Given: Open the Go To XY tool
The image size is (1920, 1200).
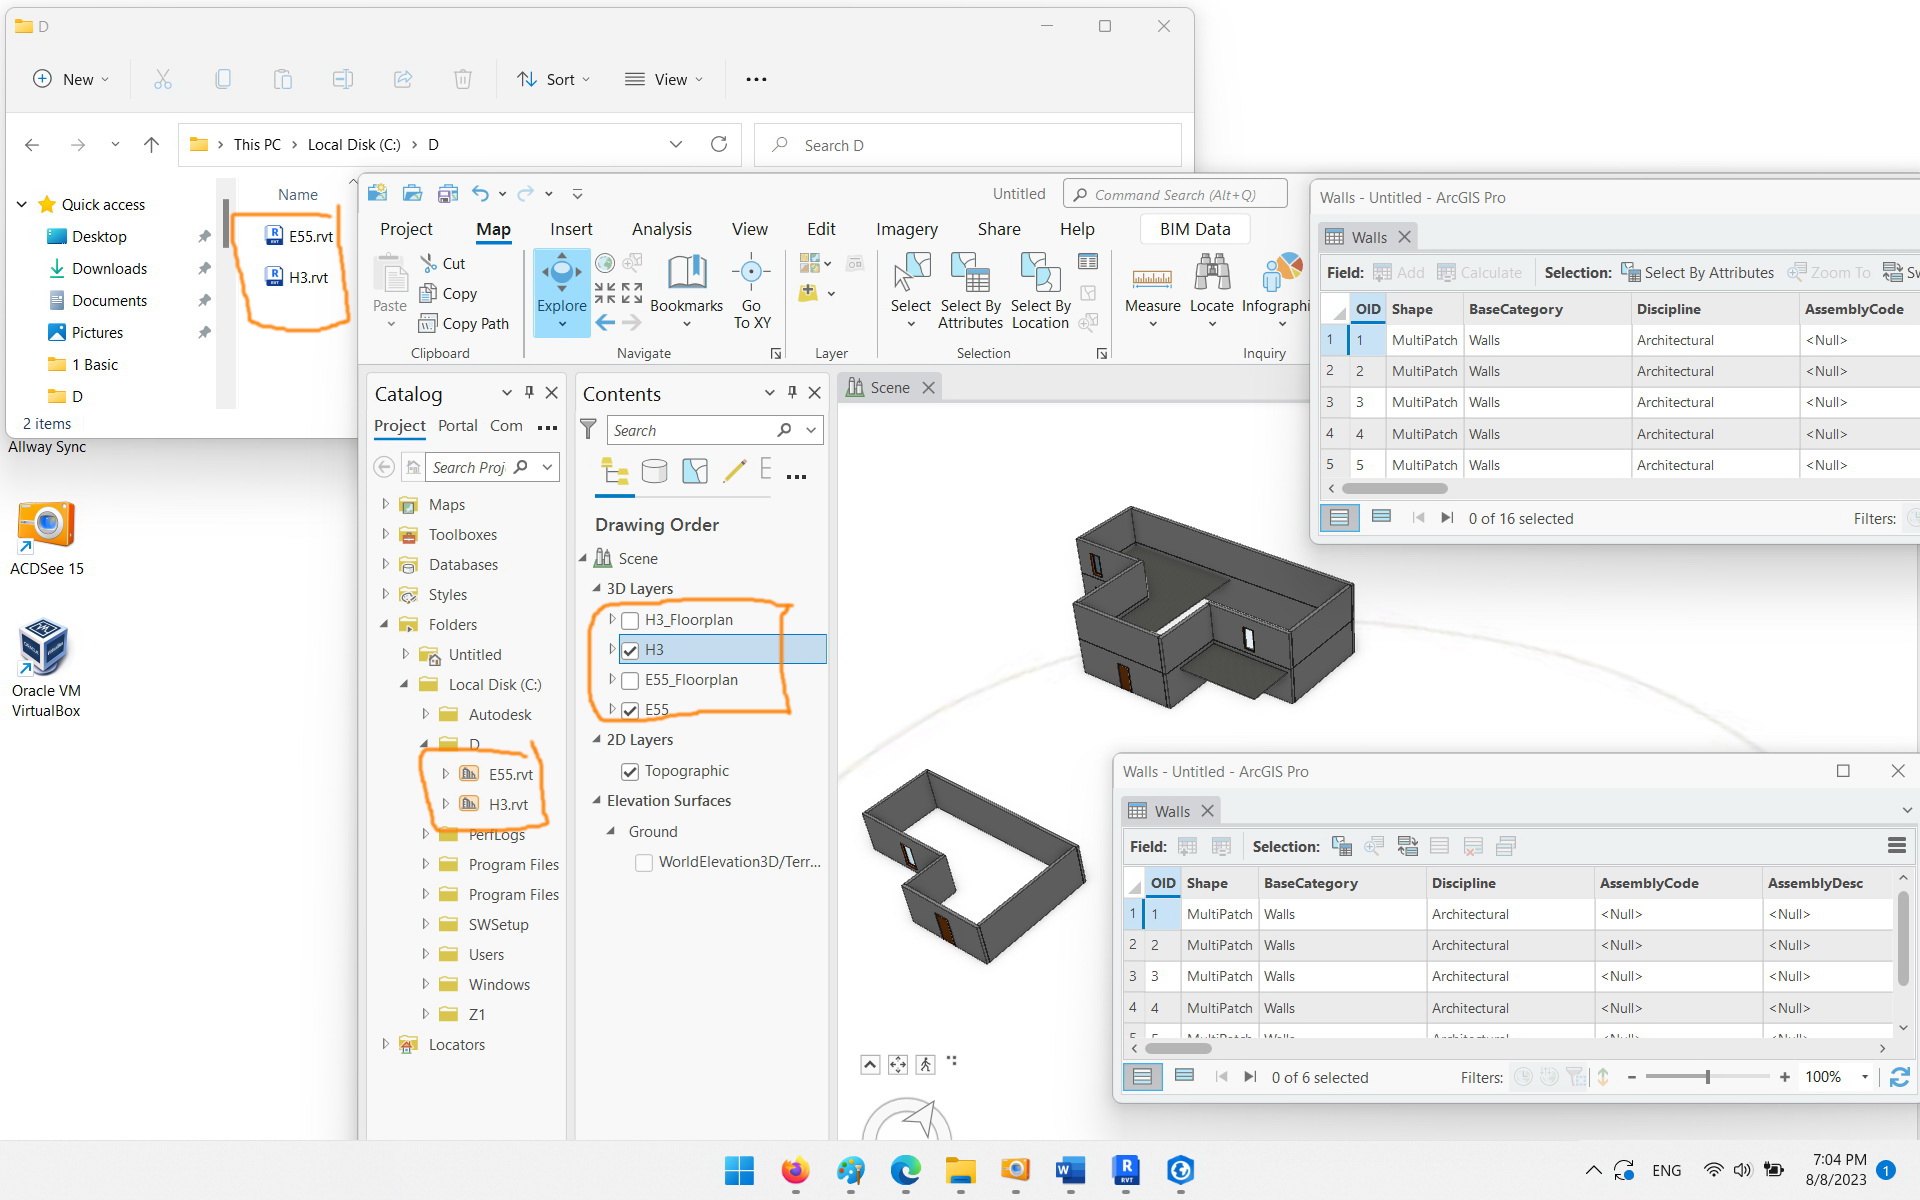Looking at the screenshot, I should 752,293.
